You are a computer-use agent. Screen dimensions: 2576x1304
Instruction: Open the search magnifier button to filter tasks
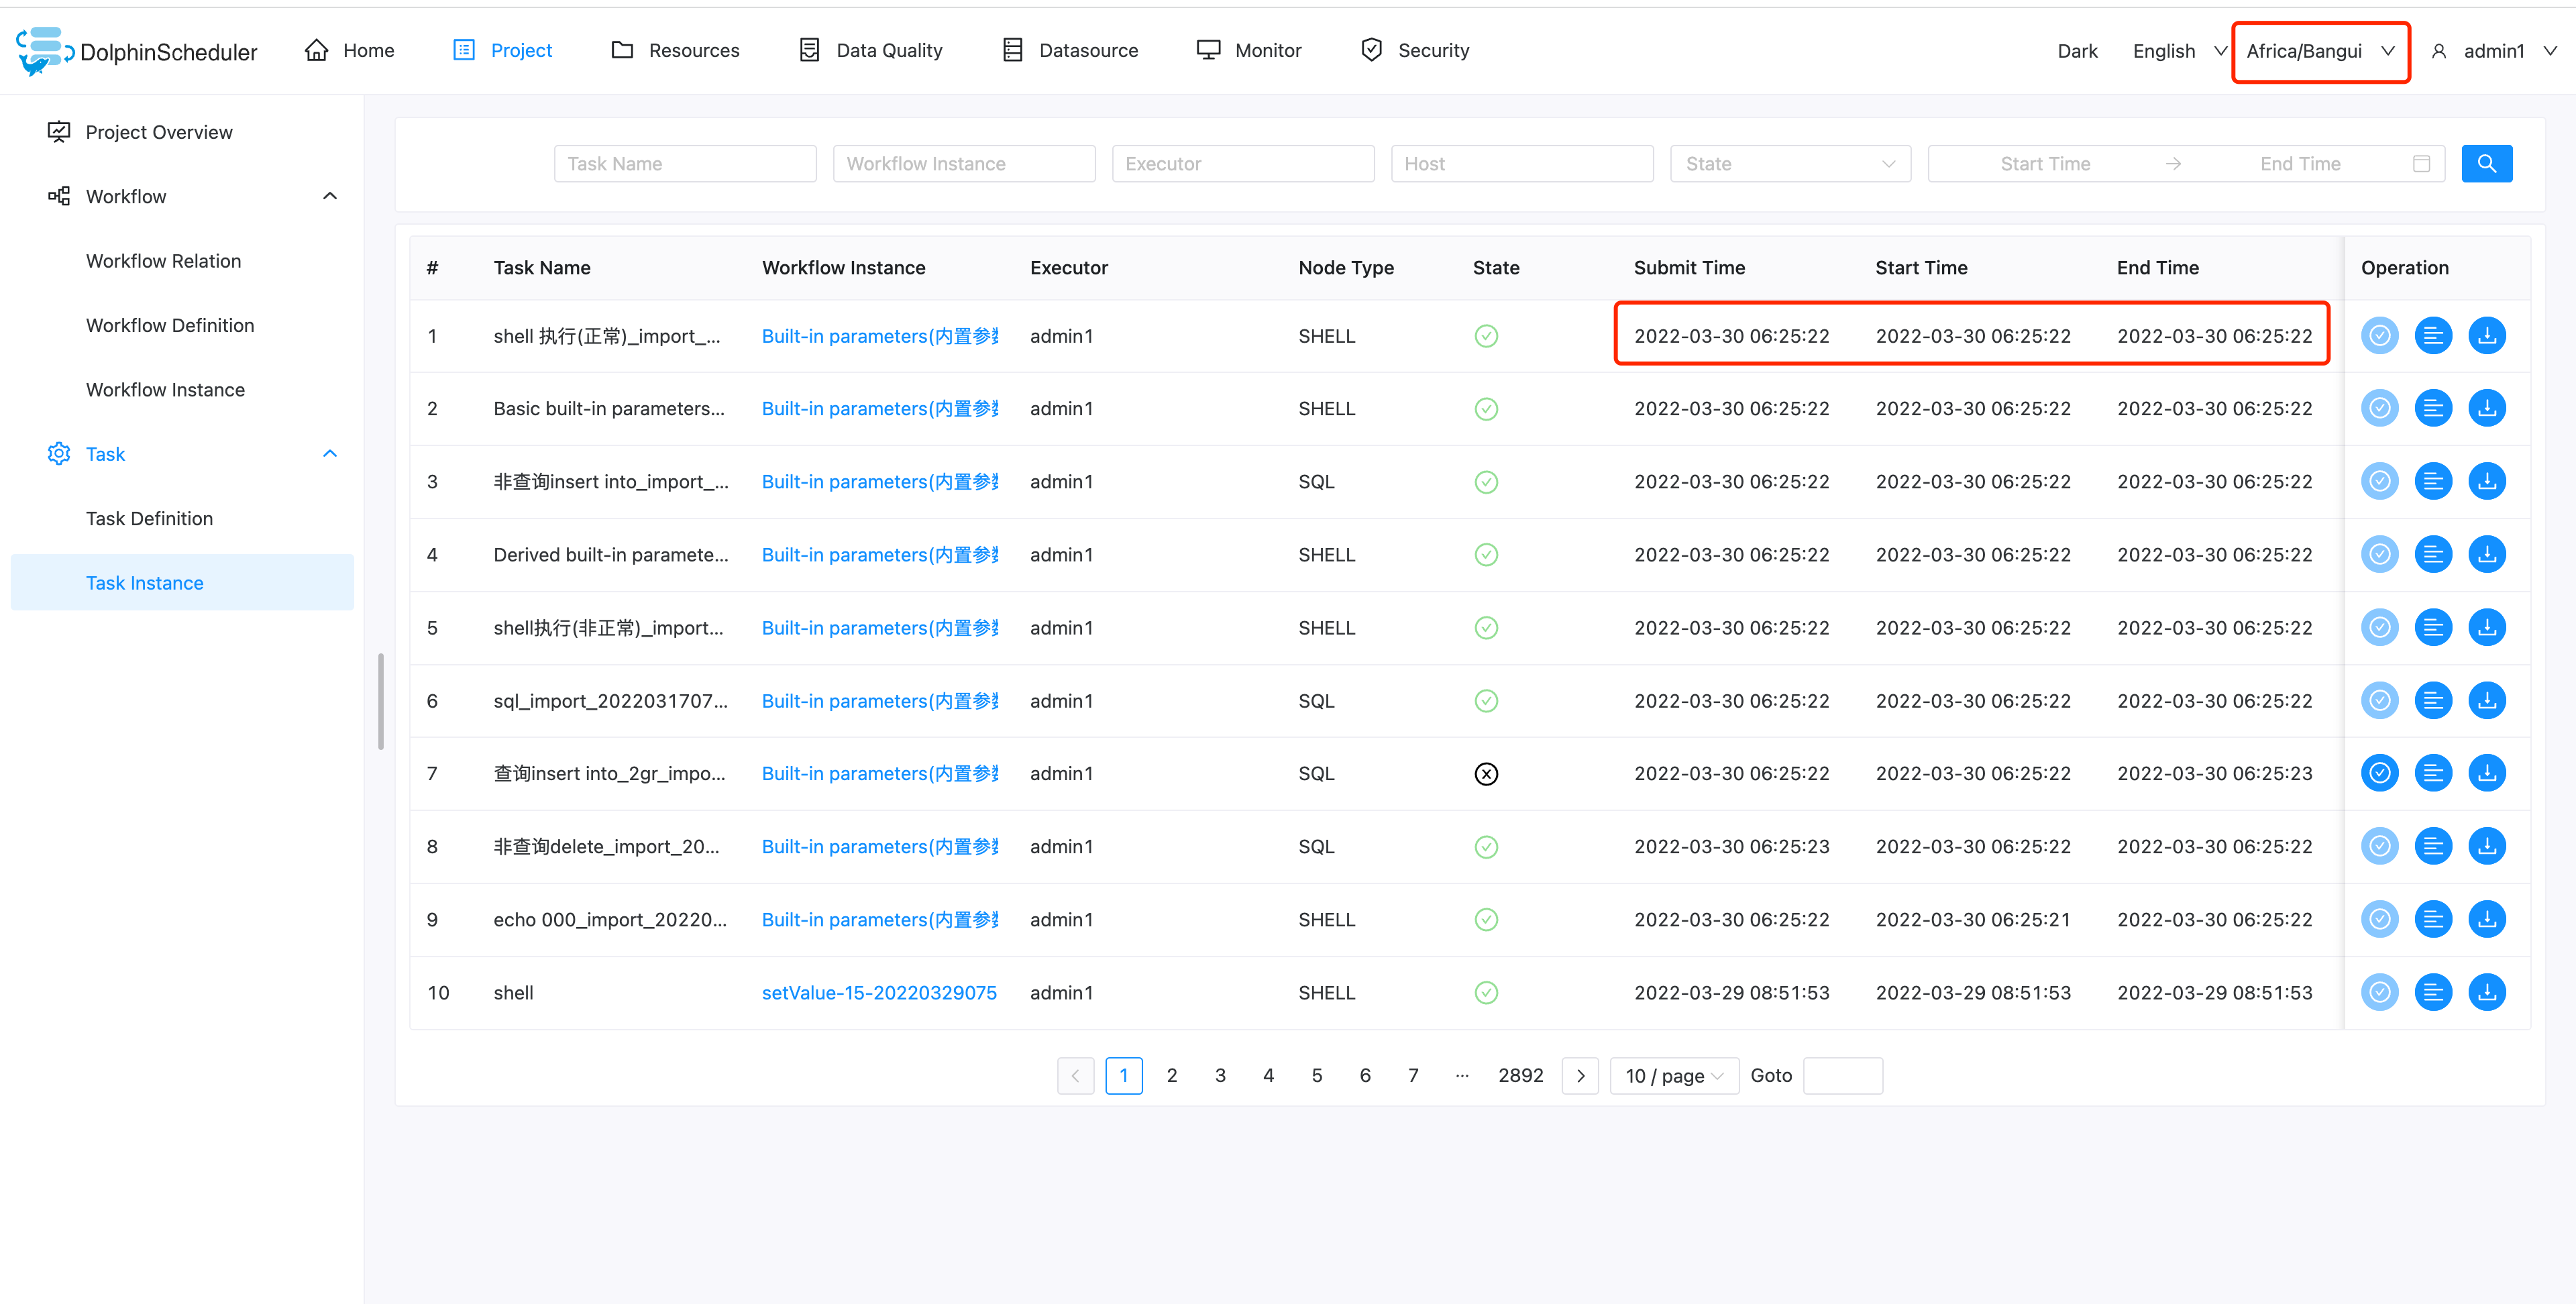tap(2487, 163)
